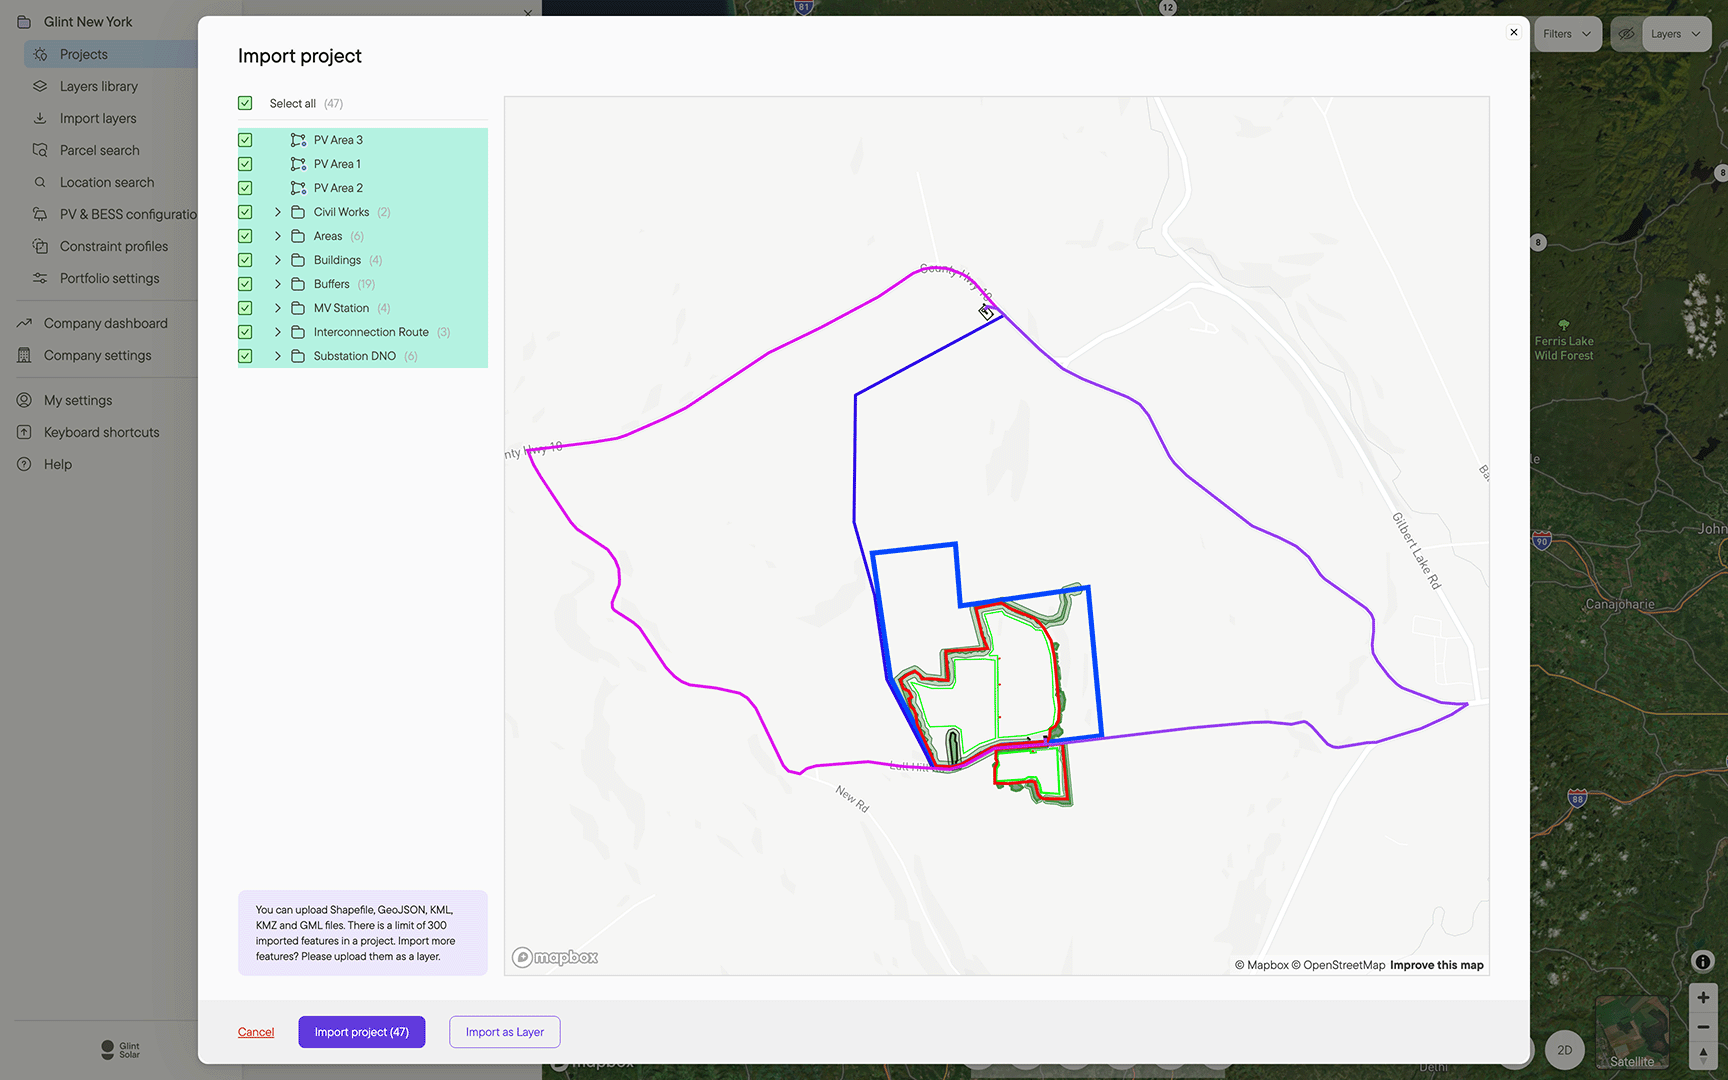
Task: Uncheck the PV Area 1 checkbox
Action: pos(245,164)
